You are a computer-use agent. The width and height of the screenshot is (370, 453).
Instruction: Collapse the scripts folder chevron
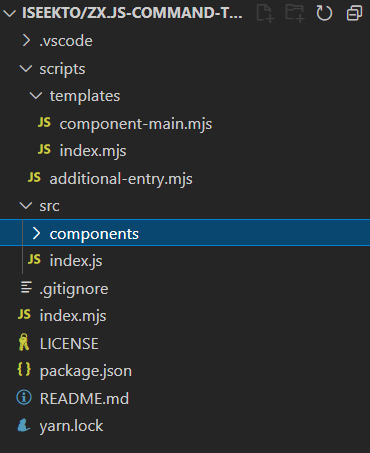click(x=26, y=69)
